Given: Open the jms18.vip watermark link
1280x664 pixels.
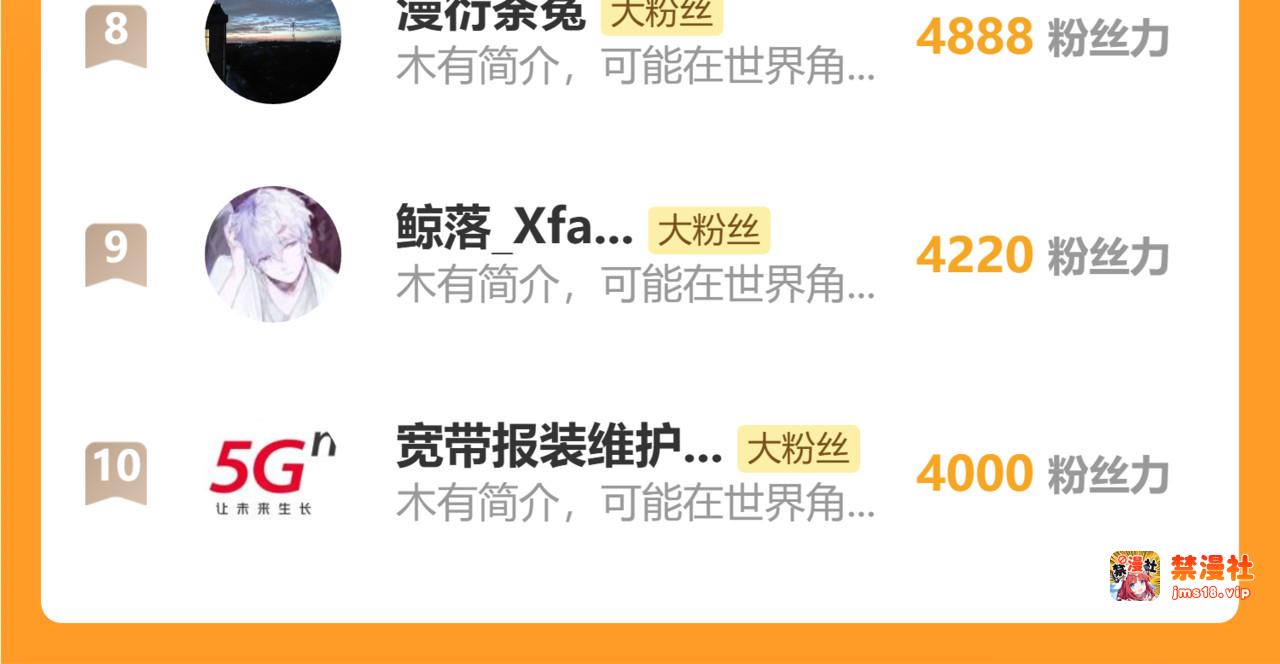Looking at the screenshot, I should (1211, 593).
